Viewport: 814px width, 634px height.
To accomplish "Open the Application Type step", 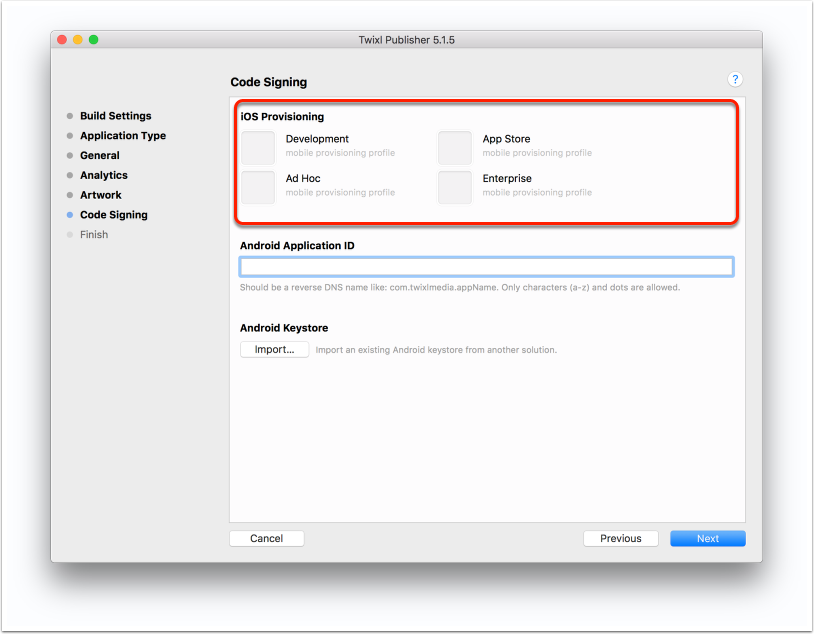I will (x=123, y=136).
